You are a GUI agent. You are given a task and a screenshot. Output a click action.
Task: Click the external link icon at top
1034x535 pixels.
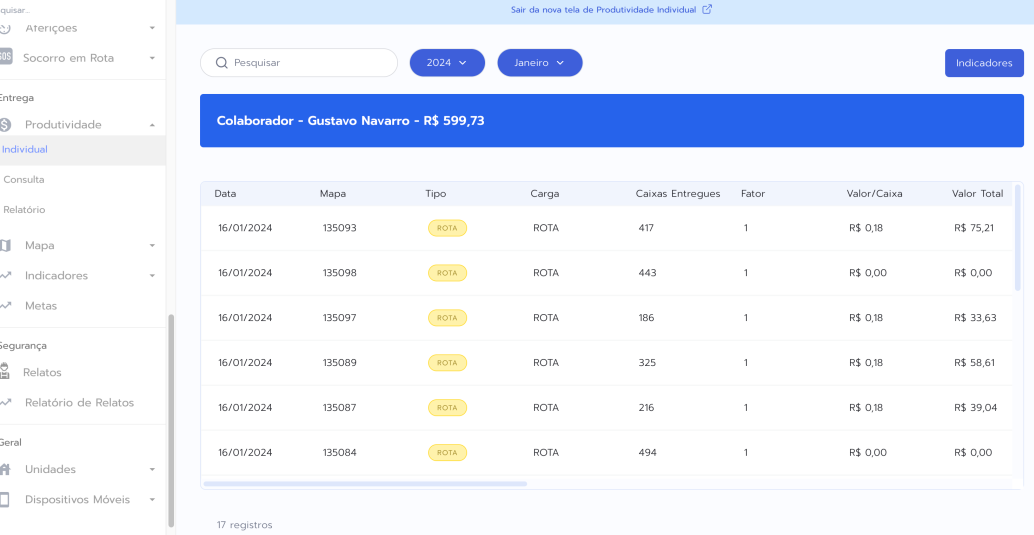pos(708,9)
